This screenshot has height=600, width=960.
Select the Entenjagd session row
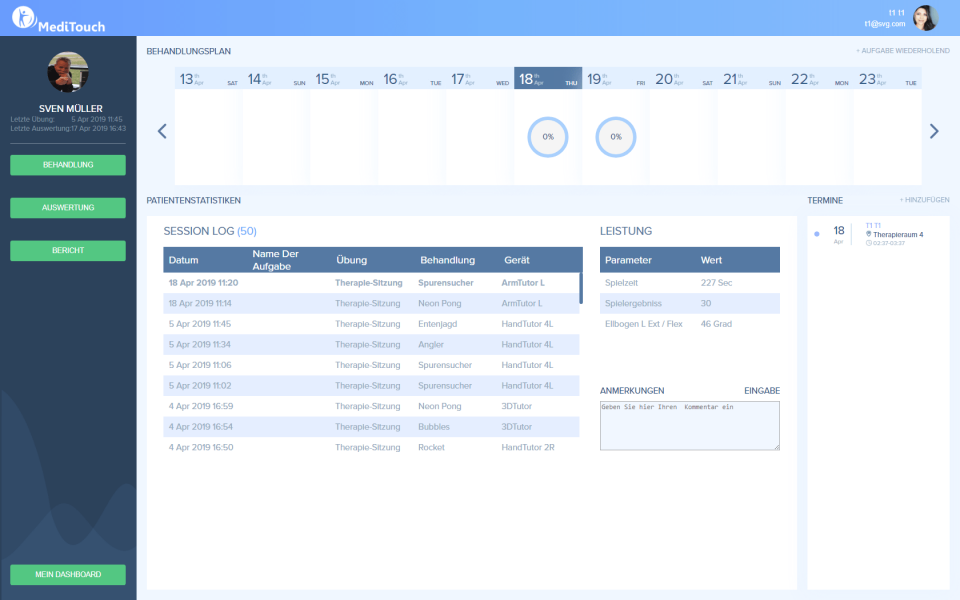coord(371,324)
